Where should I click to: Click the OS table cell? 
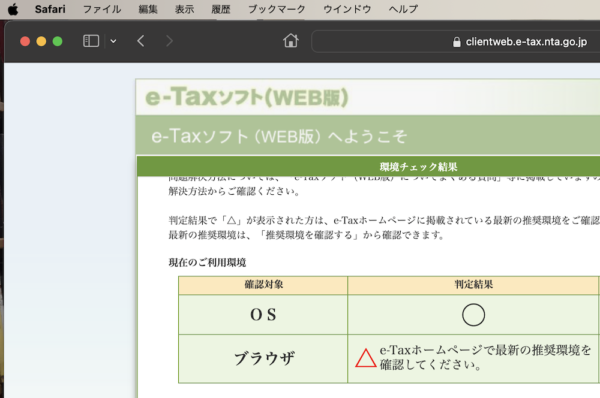263,315
